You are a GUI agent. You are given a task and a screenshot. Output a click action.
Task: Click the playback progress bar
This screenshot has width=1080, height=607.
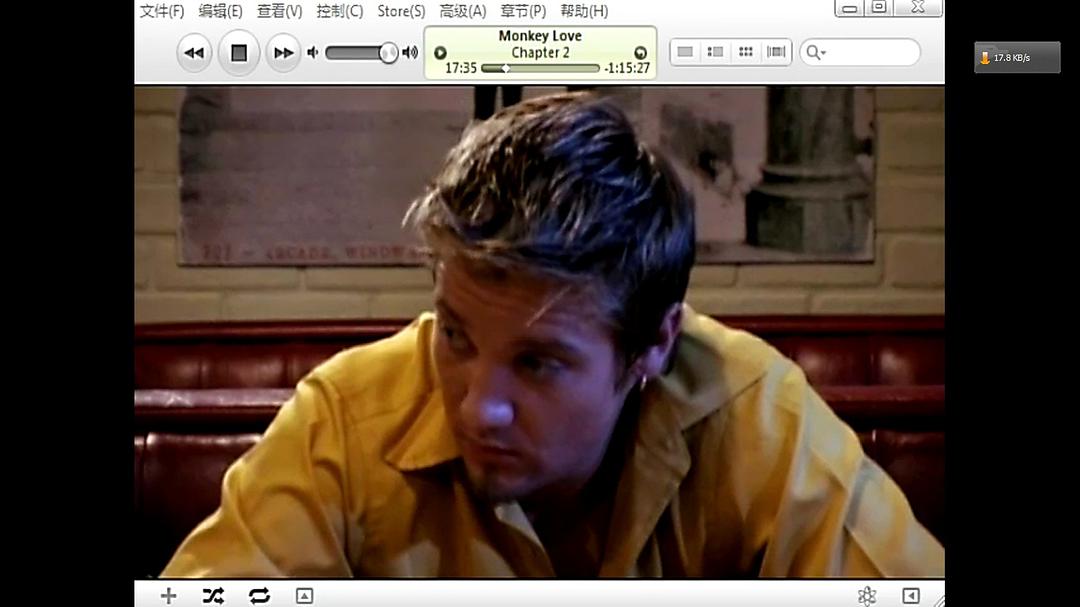[540, 69]
